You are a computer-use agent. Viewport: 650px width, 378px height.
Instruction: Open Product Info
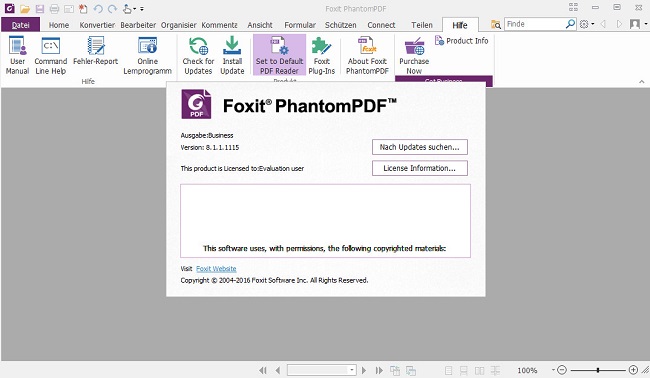461,41
